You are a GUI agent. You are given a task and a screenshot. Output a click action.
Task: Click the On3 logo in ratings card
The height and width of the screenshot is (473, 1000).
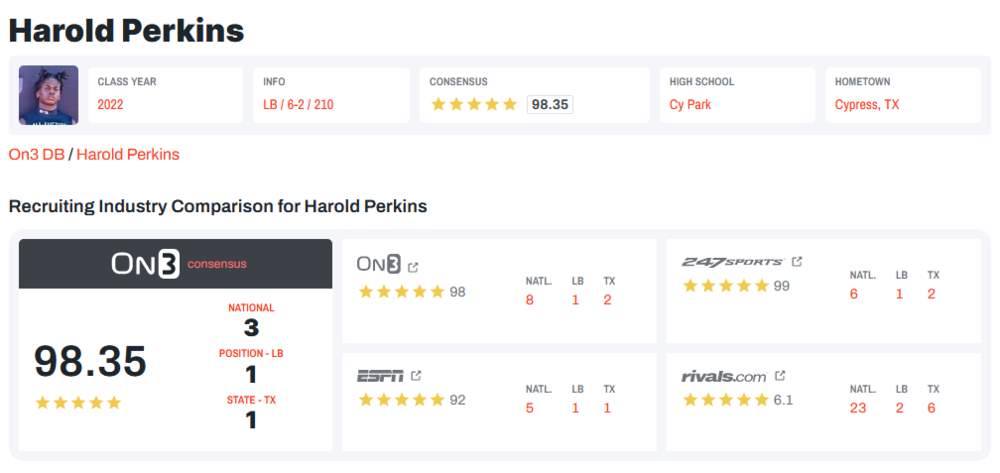coord(379,265)
